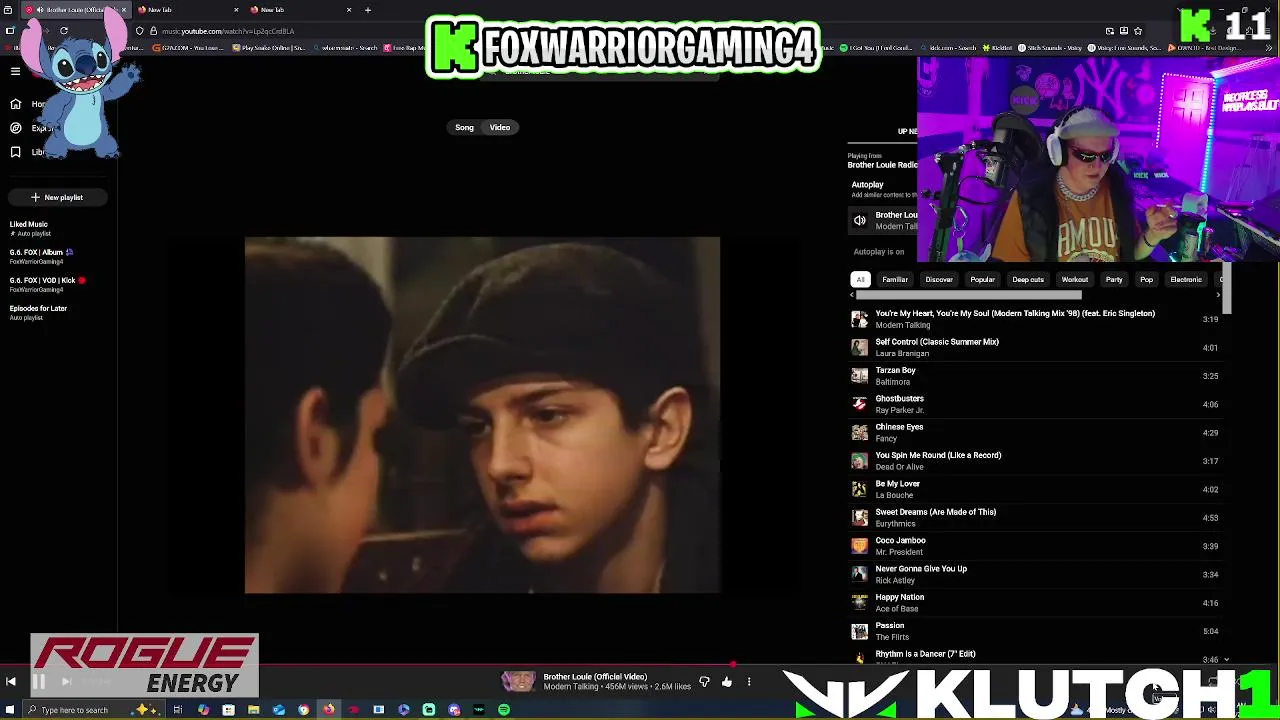1280x720 pixels.
Task: Select the Pop filter chip
Action: (x=1147, y=279)
